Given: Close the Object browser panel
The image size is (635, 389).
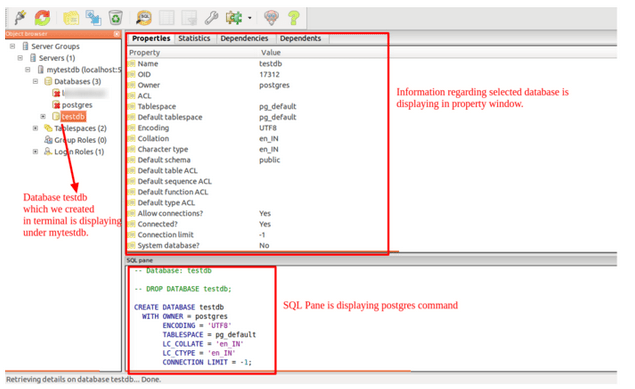Looking at the screenshot, I should pos(117,34).
